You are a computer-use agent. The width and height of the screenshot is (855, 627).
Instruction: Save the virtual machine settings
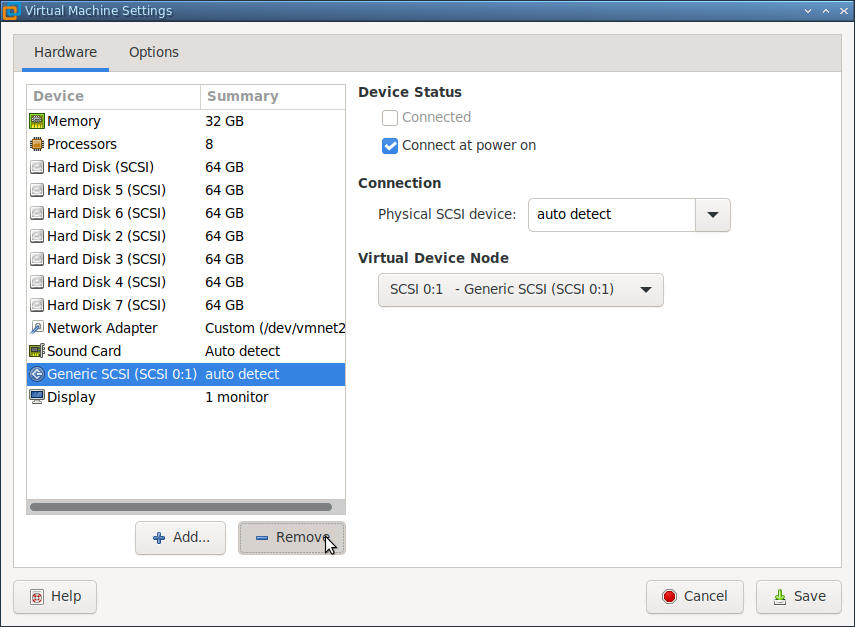pos(798,597)
